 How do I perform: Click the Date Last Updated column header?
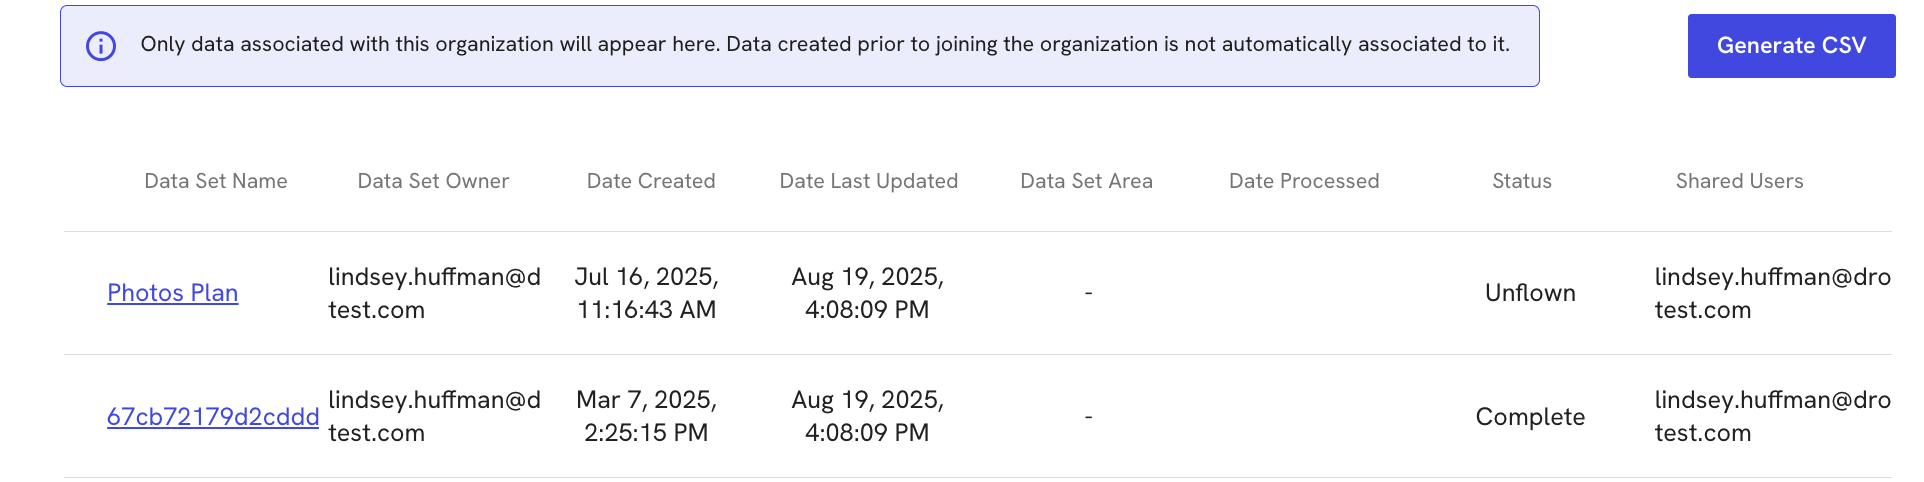pyautogui.click(x=869, y=181)
